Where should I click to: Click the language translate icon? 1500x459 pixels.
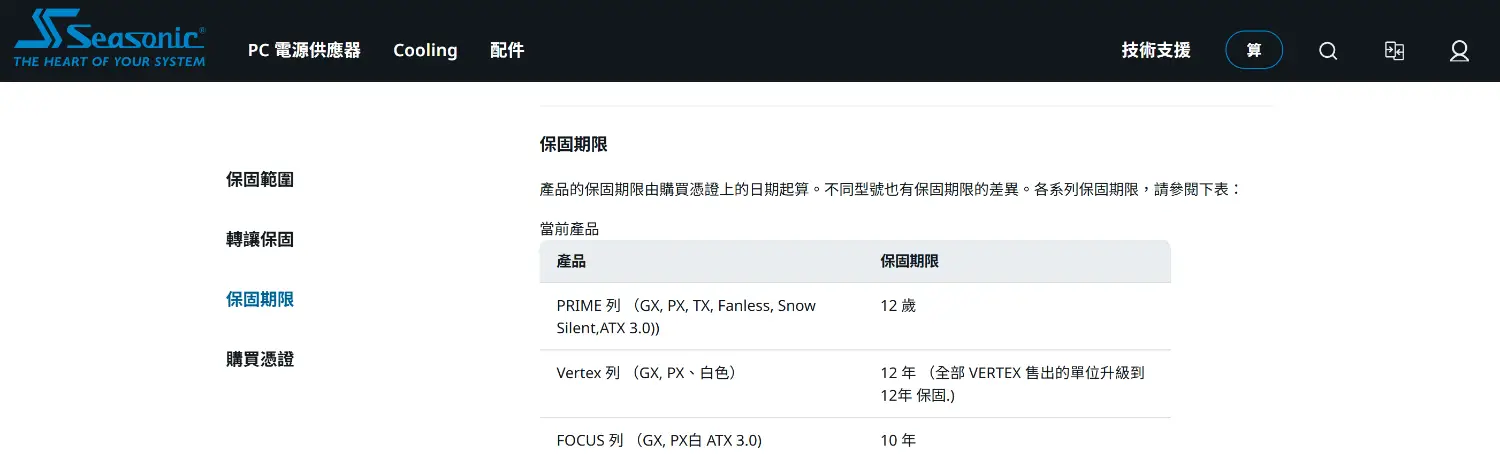(1394, 50)
